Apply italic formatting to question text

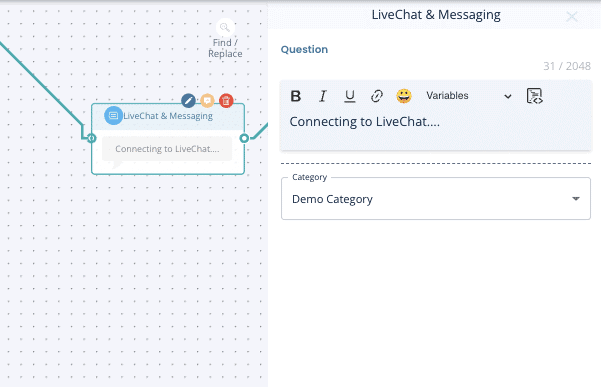(x=323, y=96)
